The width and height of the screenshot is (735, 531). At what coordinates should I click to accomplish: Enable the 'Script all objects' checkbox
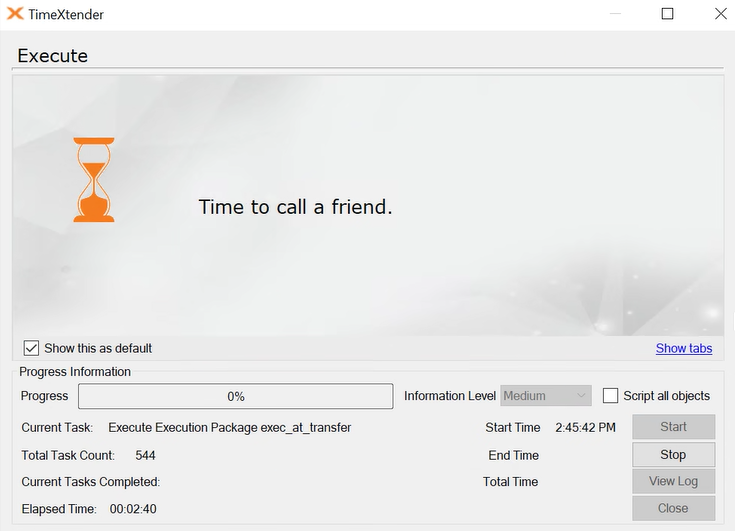point(610,396)
